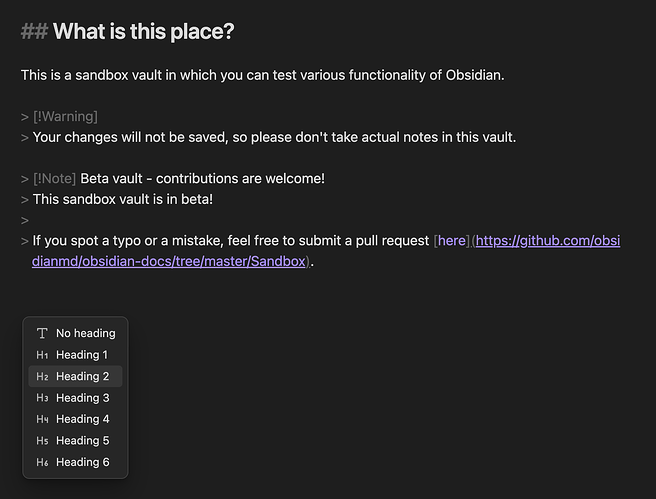The width and height of the screenshot is (656, 499).
Task: Click the H4 icon in heading menu
Action: pos(42,419)
